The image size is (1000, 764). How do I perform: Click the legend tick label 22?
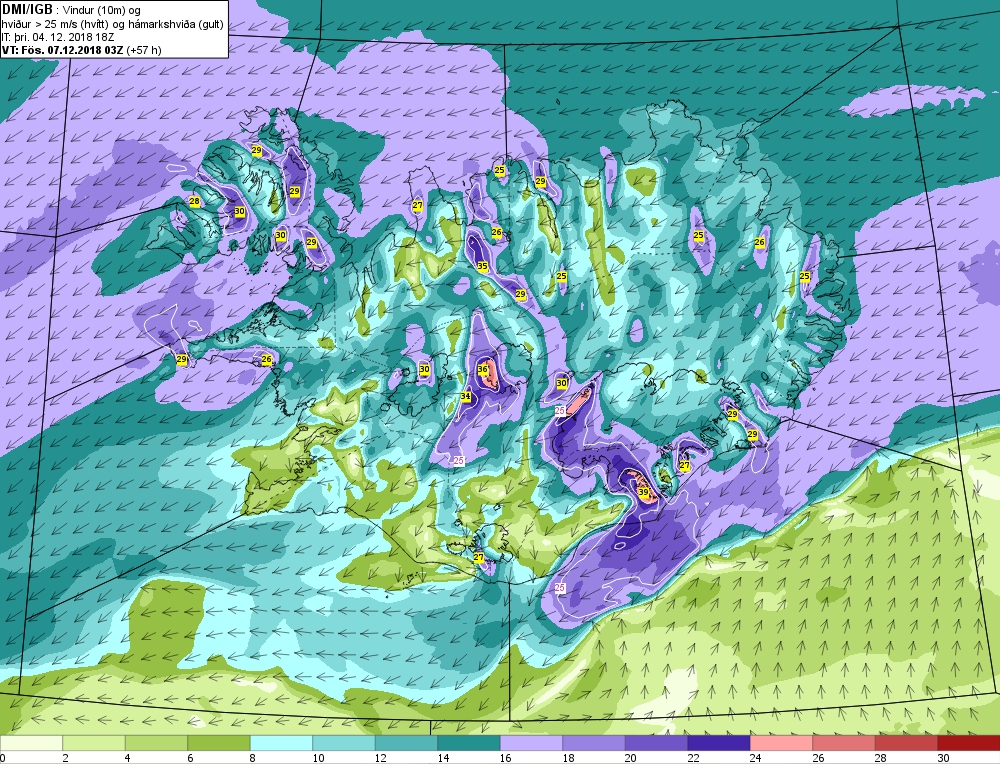tap(693, 758)
